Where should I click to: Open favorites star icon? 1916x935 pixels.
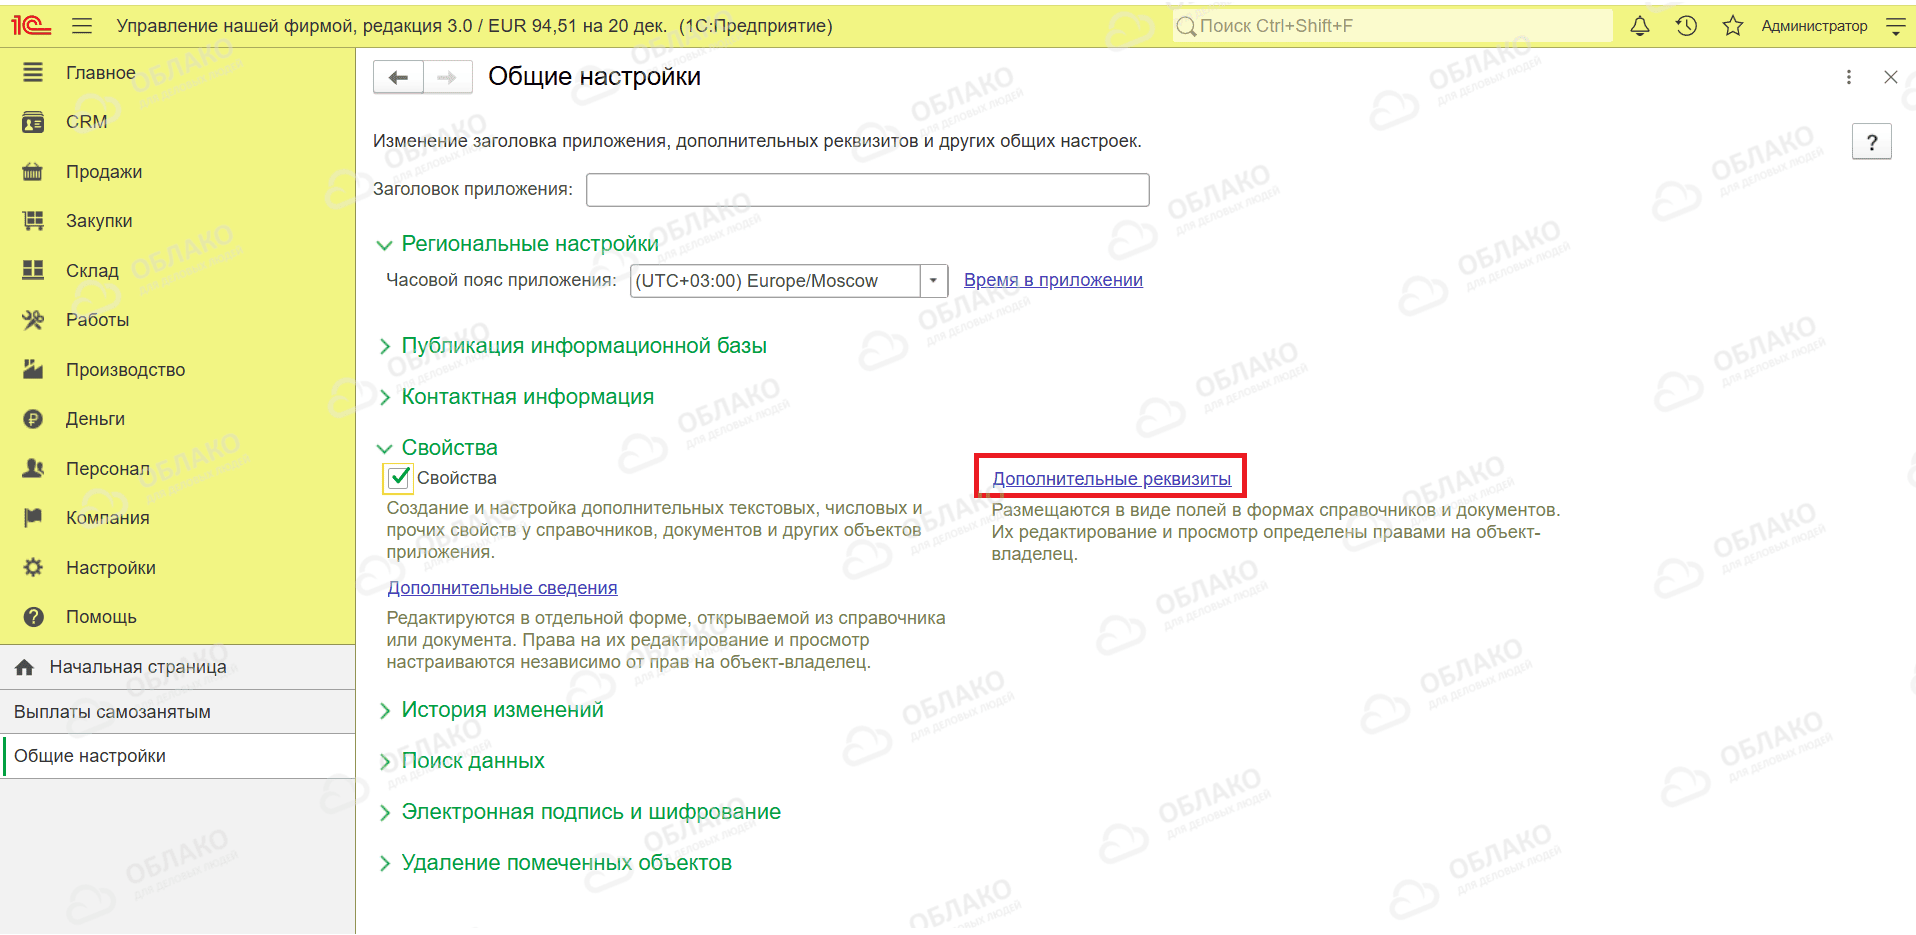point(1732,26)
